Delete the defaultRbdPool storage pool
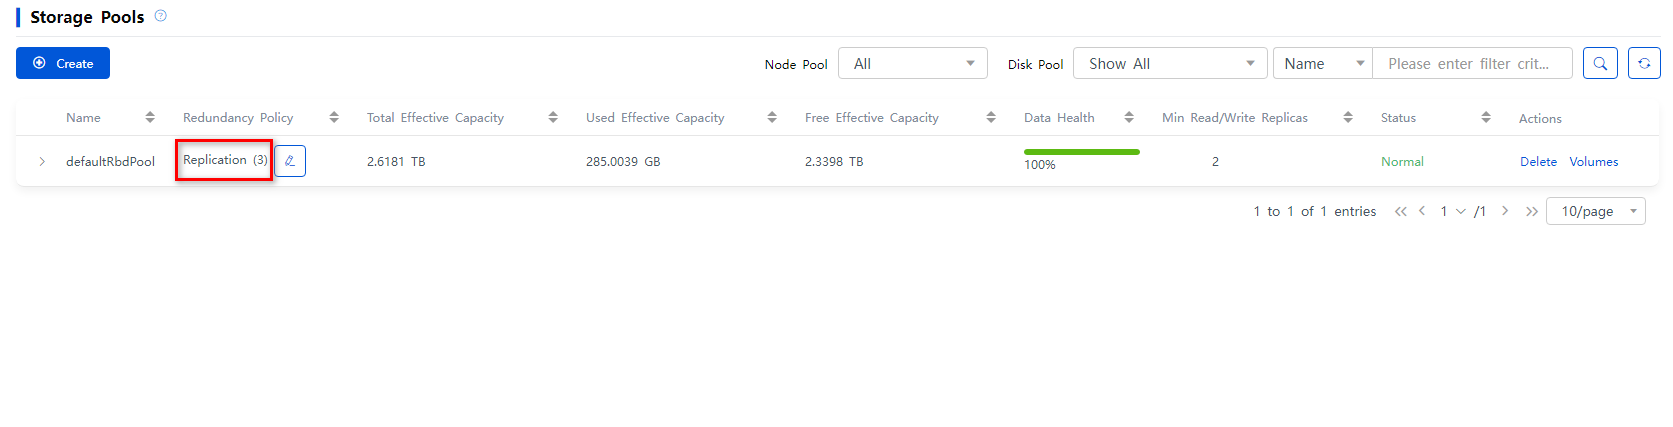 click(x=1538, y=161)
